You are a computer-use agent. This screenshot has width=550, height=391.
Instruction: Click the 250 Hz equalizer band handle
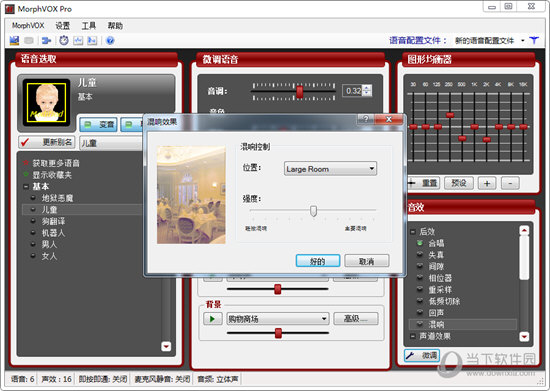(450, 115)
